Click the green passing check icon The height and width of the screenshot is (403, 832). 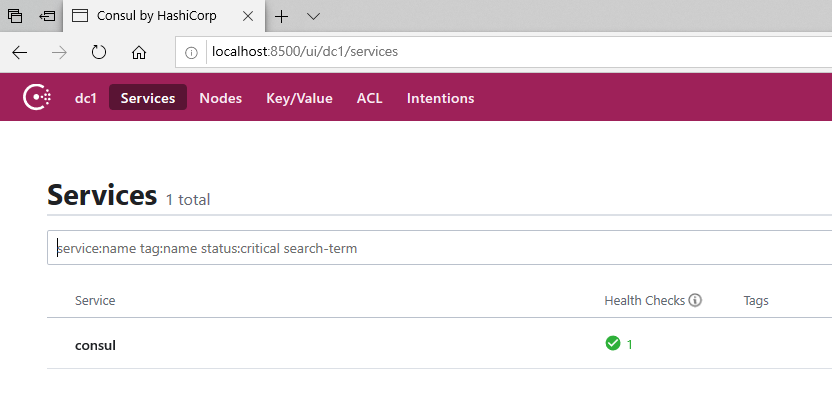[x=612, y=344]
